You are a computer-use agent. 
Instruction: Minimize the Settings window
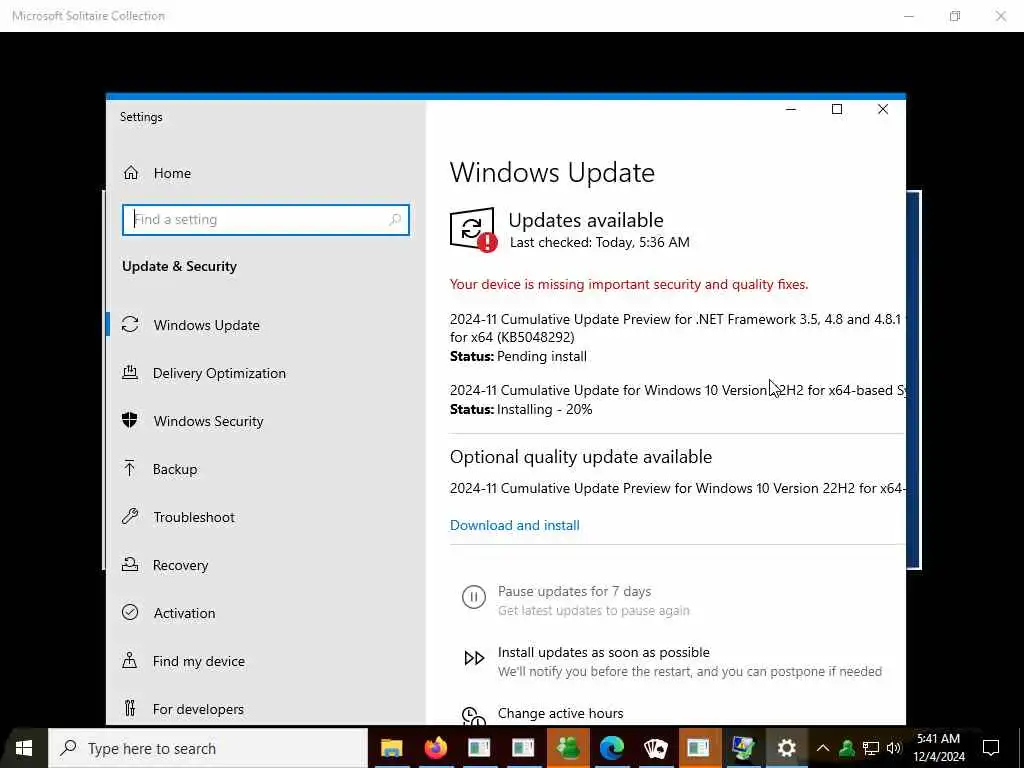[x=790, y=110]
